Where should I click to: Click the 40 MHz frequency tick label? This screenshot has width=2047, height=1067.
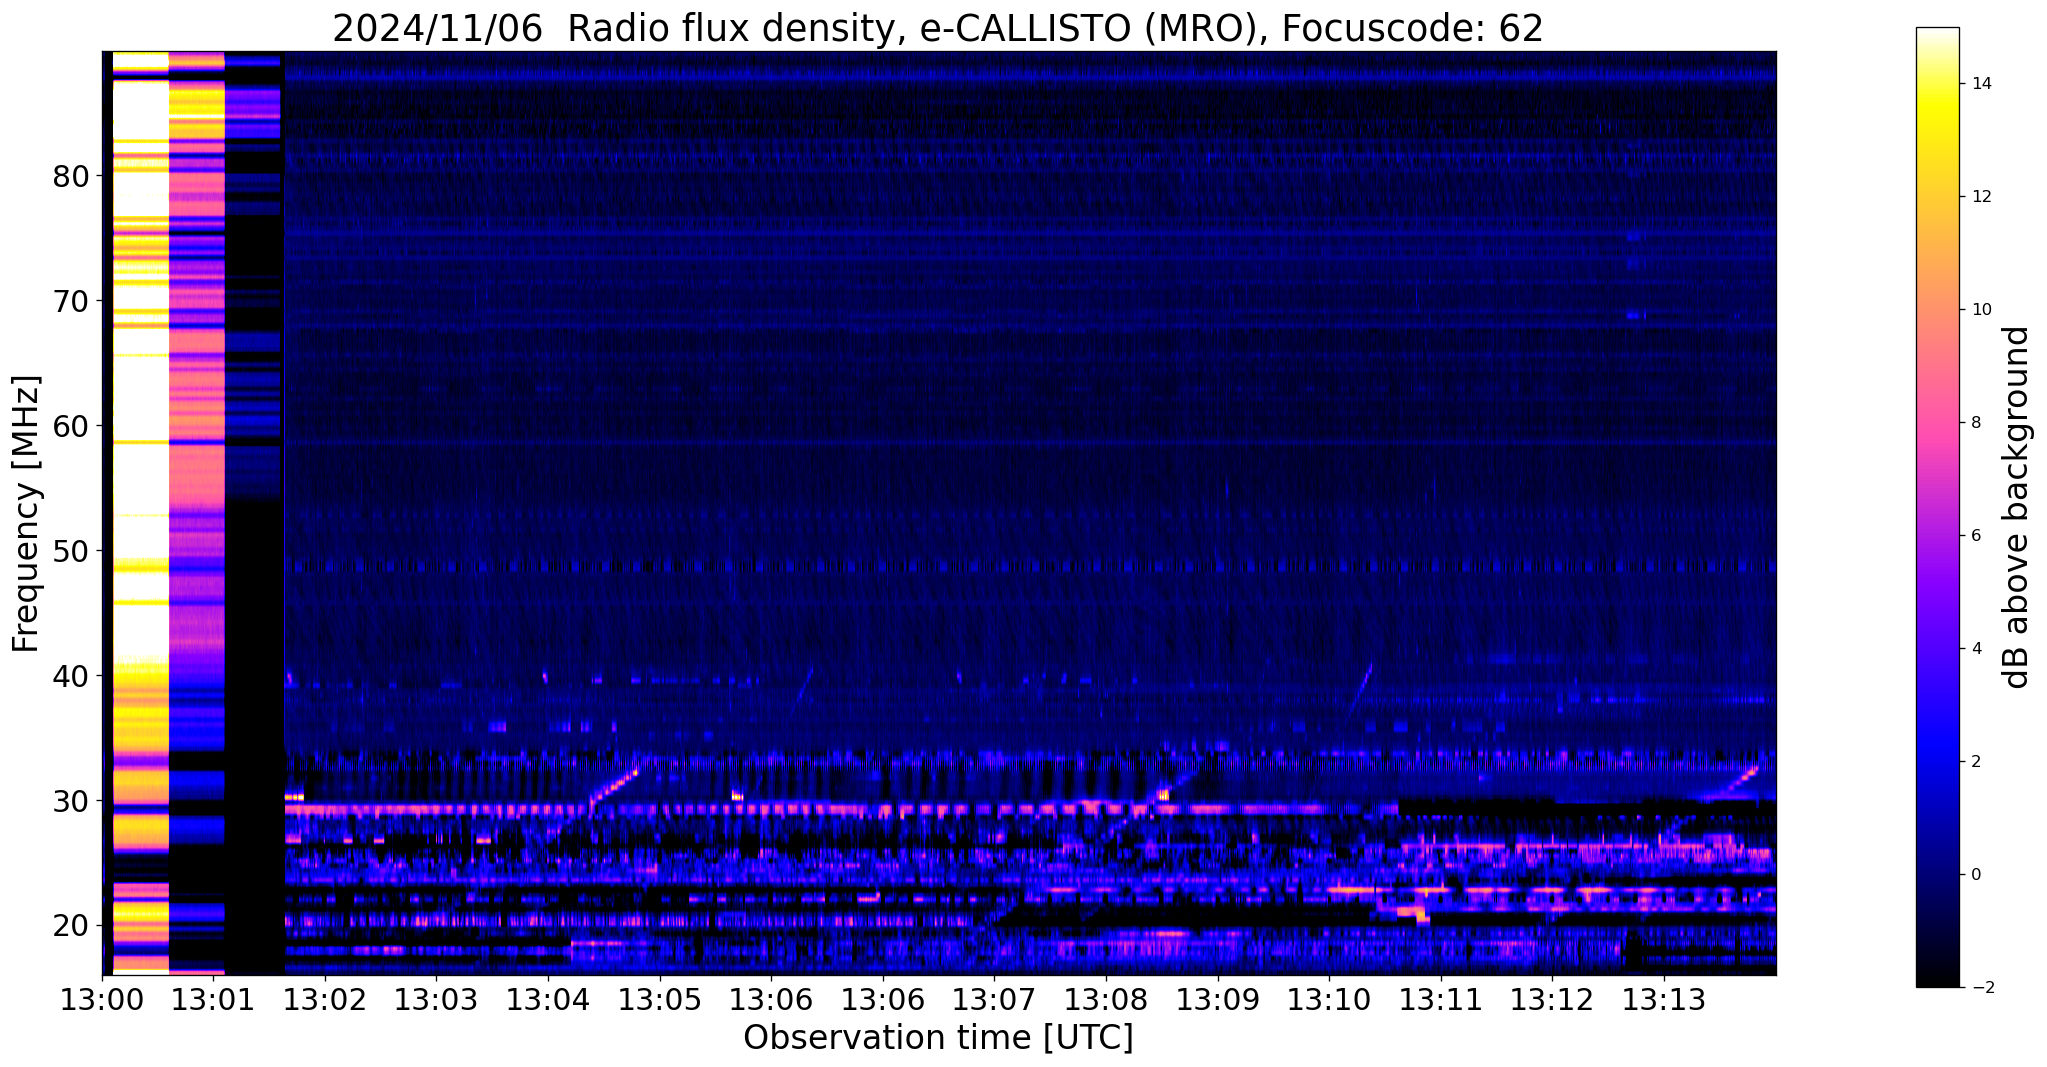[x=71, y=676]
